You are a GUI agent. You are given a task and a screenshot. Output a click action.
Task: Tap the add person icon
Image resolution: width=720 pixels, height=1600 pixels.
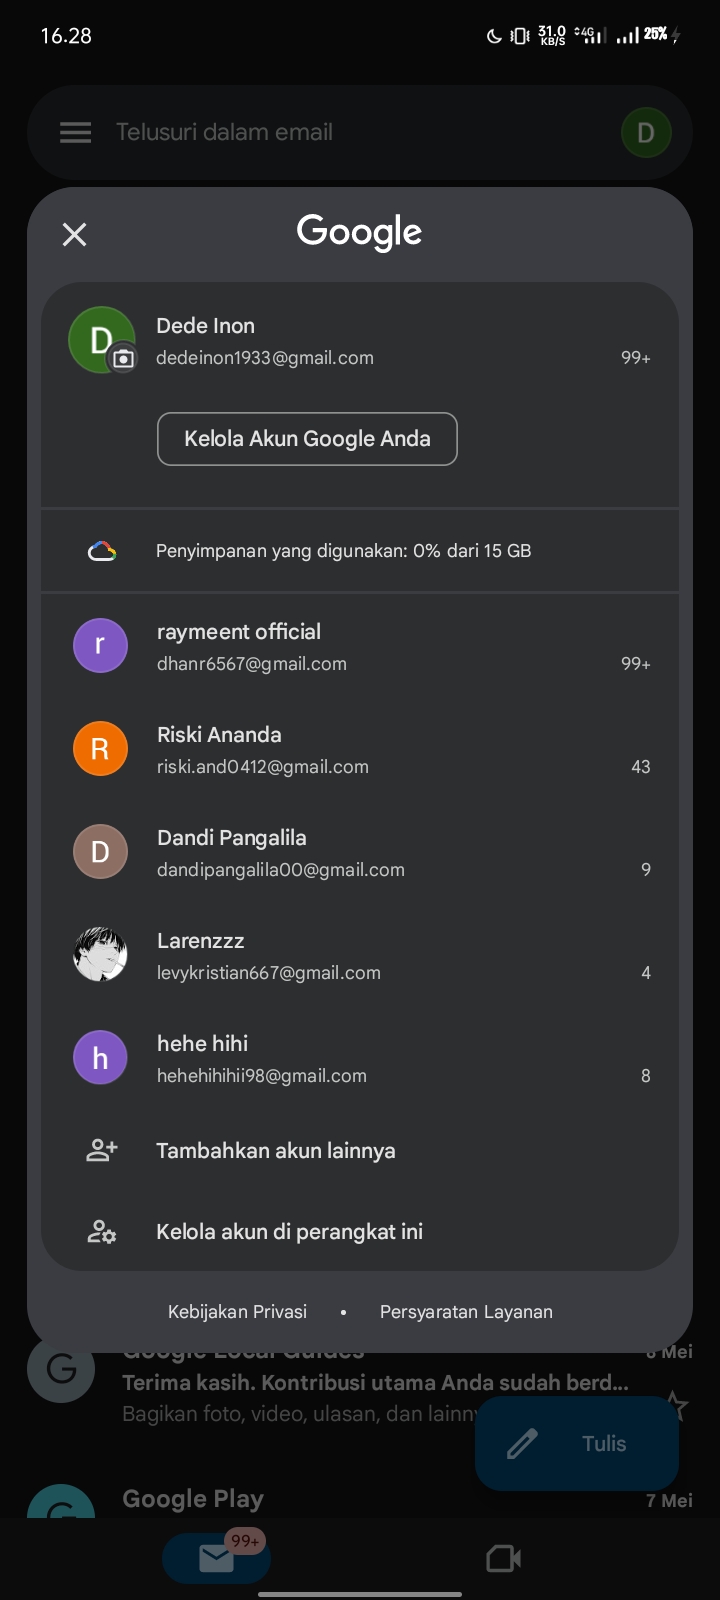[x=102, y=1151]
